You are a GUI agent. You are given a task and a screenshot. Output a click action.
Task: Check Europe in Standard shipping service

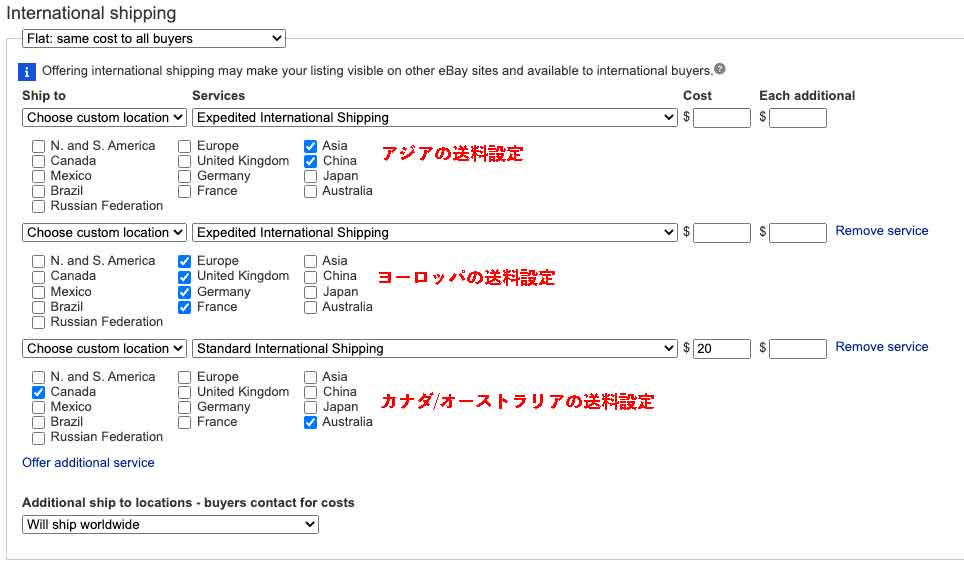(184, 377)
